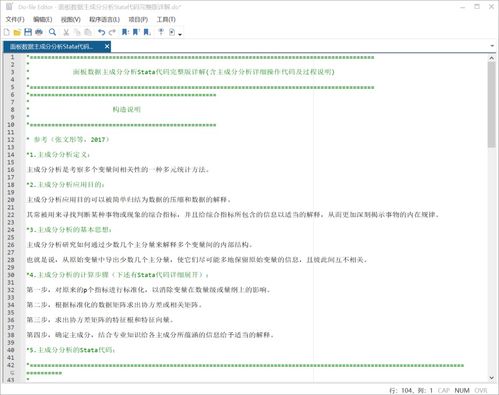Open the 程序语言(L) menu

pyautogui.click(x=104, y=20)
